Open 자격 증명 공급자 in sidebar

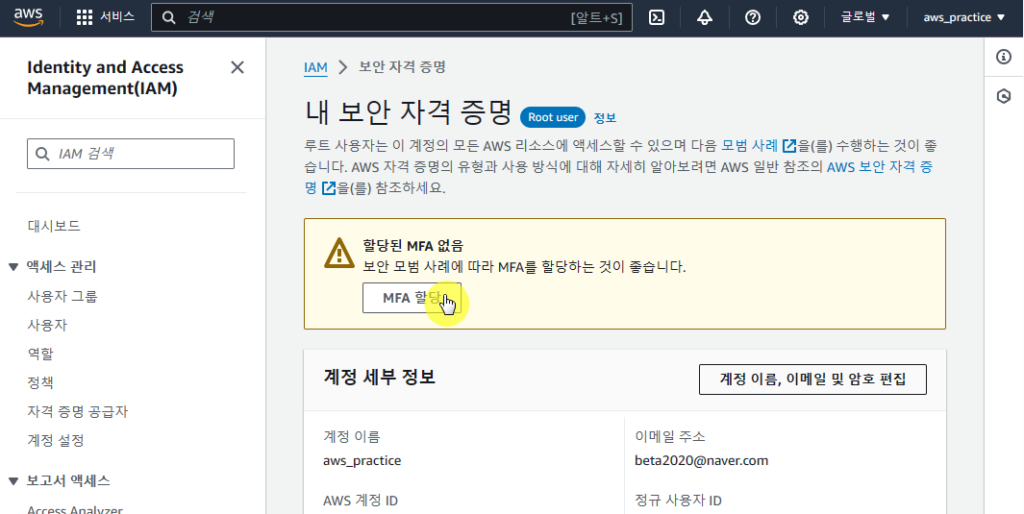[x=78, y=411]
